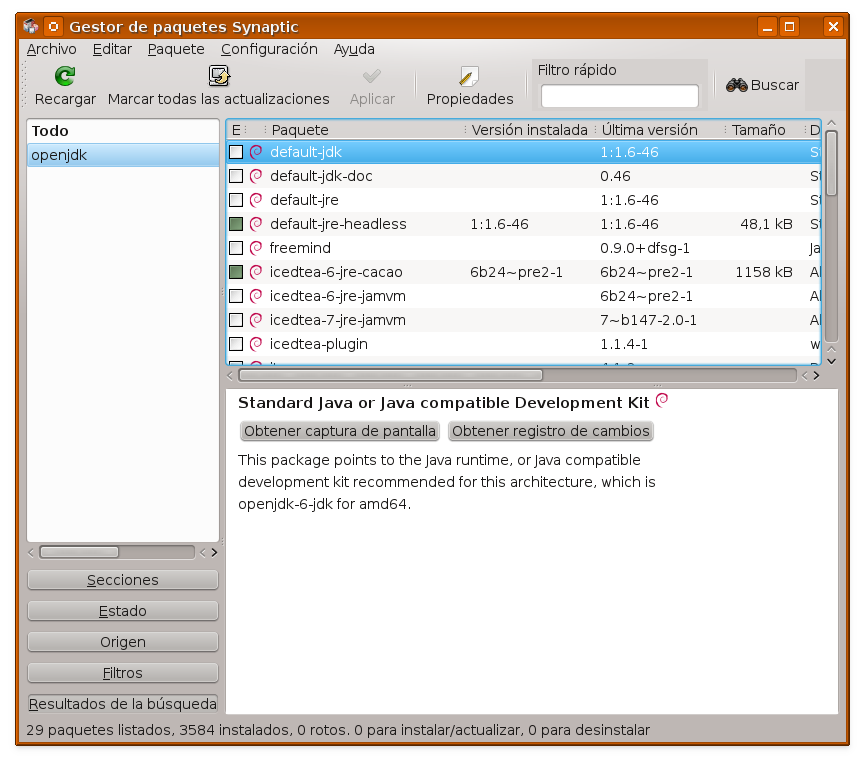This screenshot has width=865, height=764.
Task: Click Debian swirl icon beside icedtea-6-jre-jamvm
Action: (x=256, y=296)
